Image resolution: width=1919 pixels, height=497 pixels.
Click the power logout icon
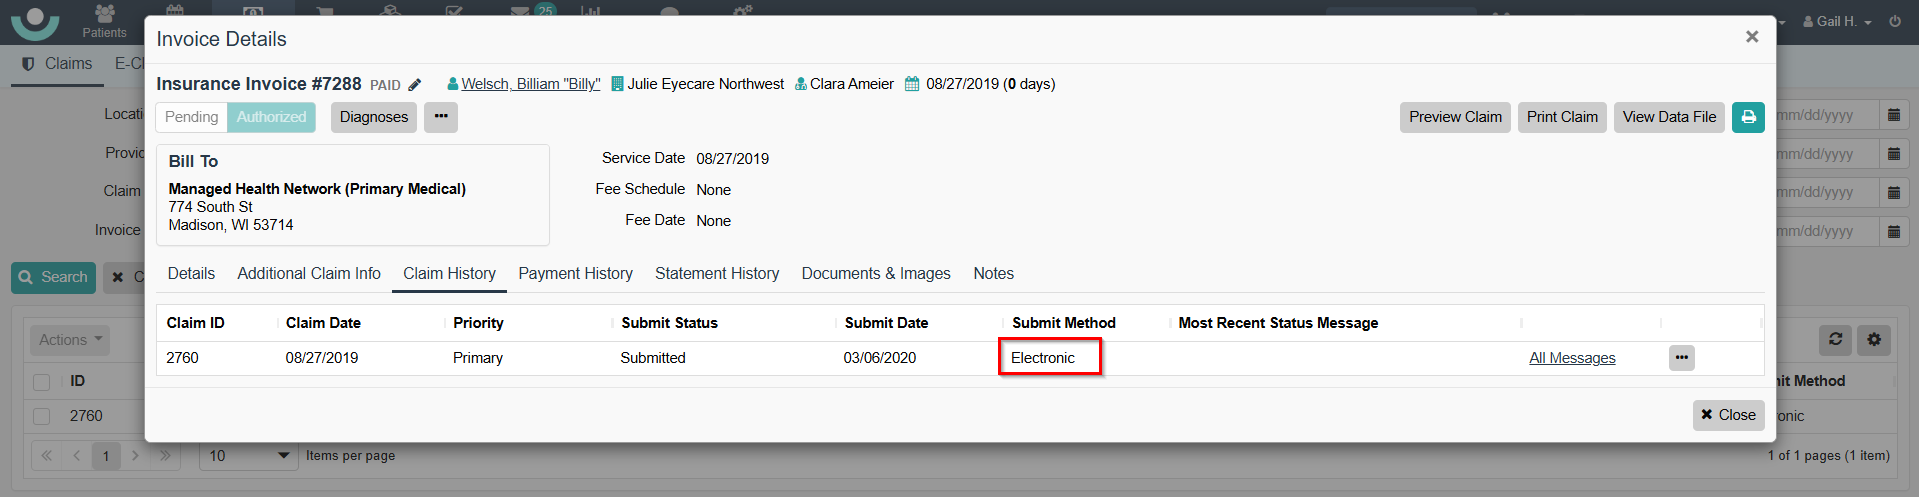point(1895,21)
